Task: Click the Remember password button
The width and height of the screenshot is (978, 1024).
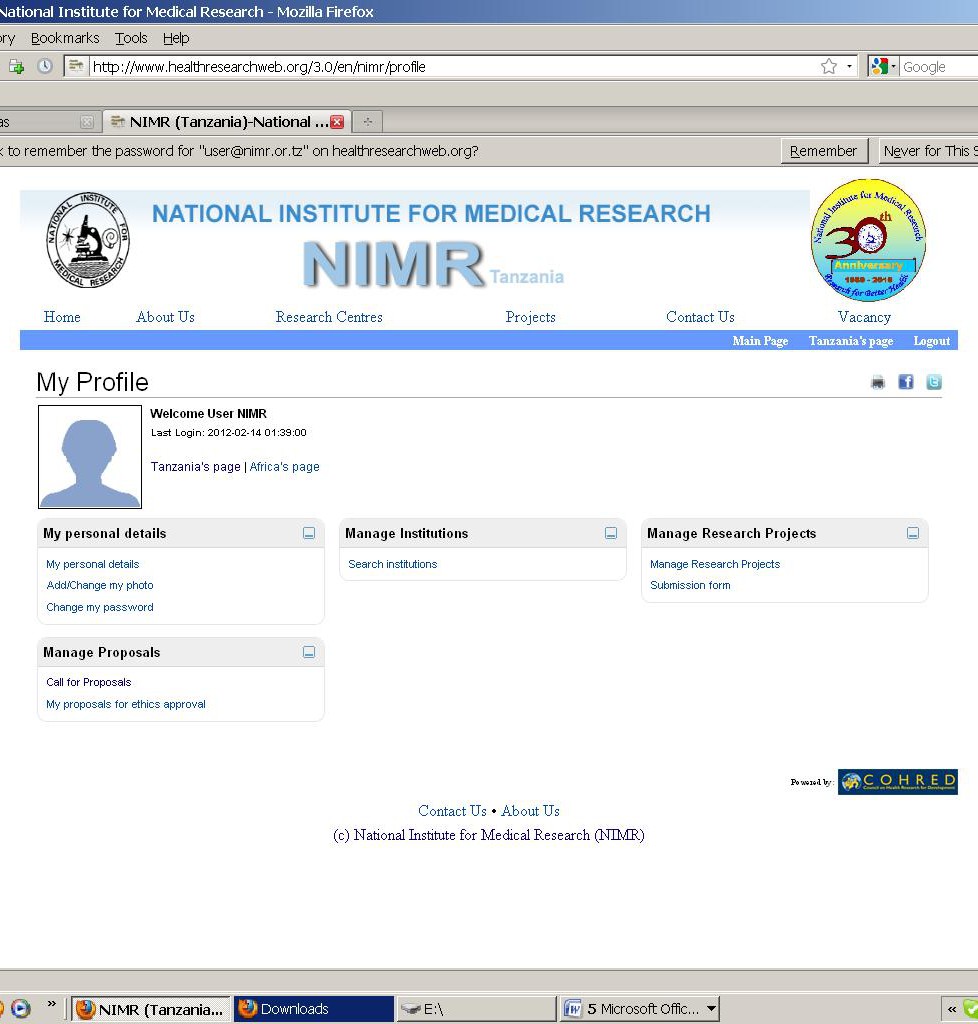Action: pyautogui.click(x=823, y=151)
